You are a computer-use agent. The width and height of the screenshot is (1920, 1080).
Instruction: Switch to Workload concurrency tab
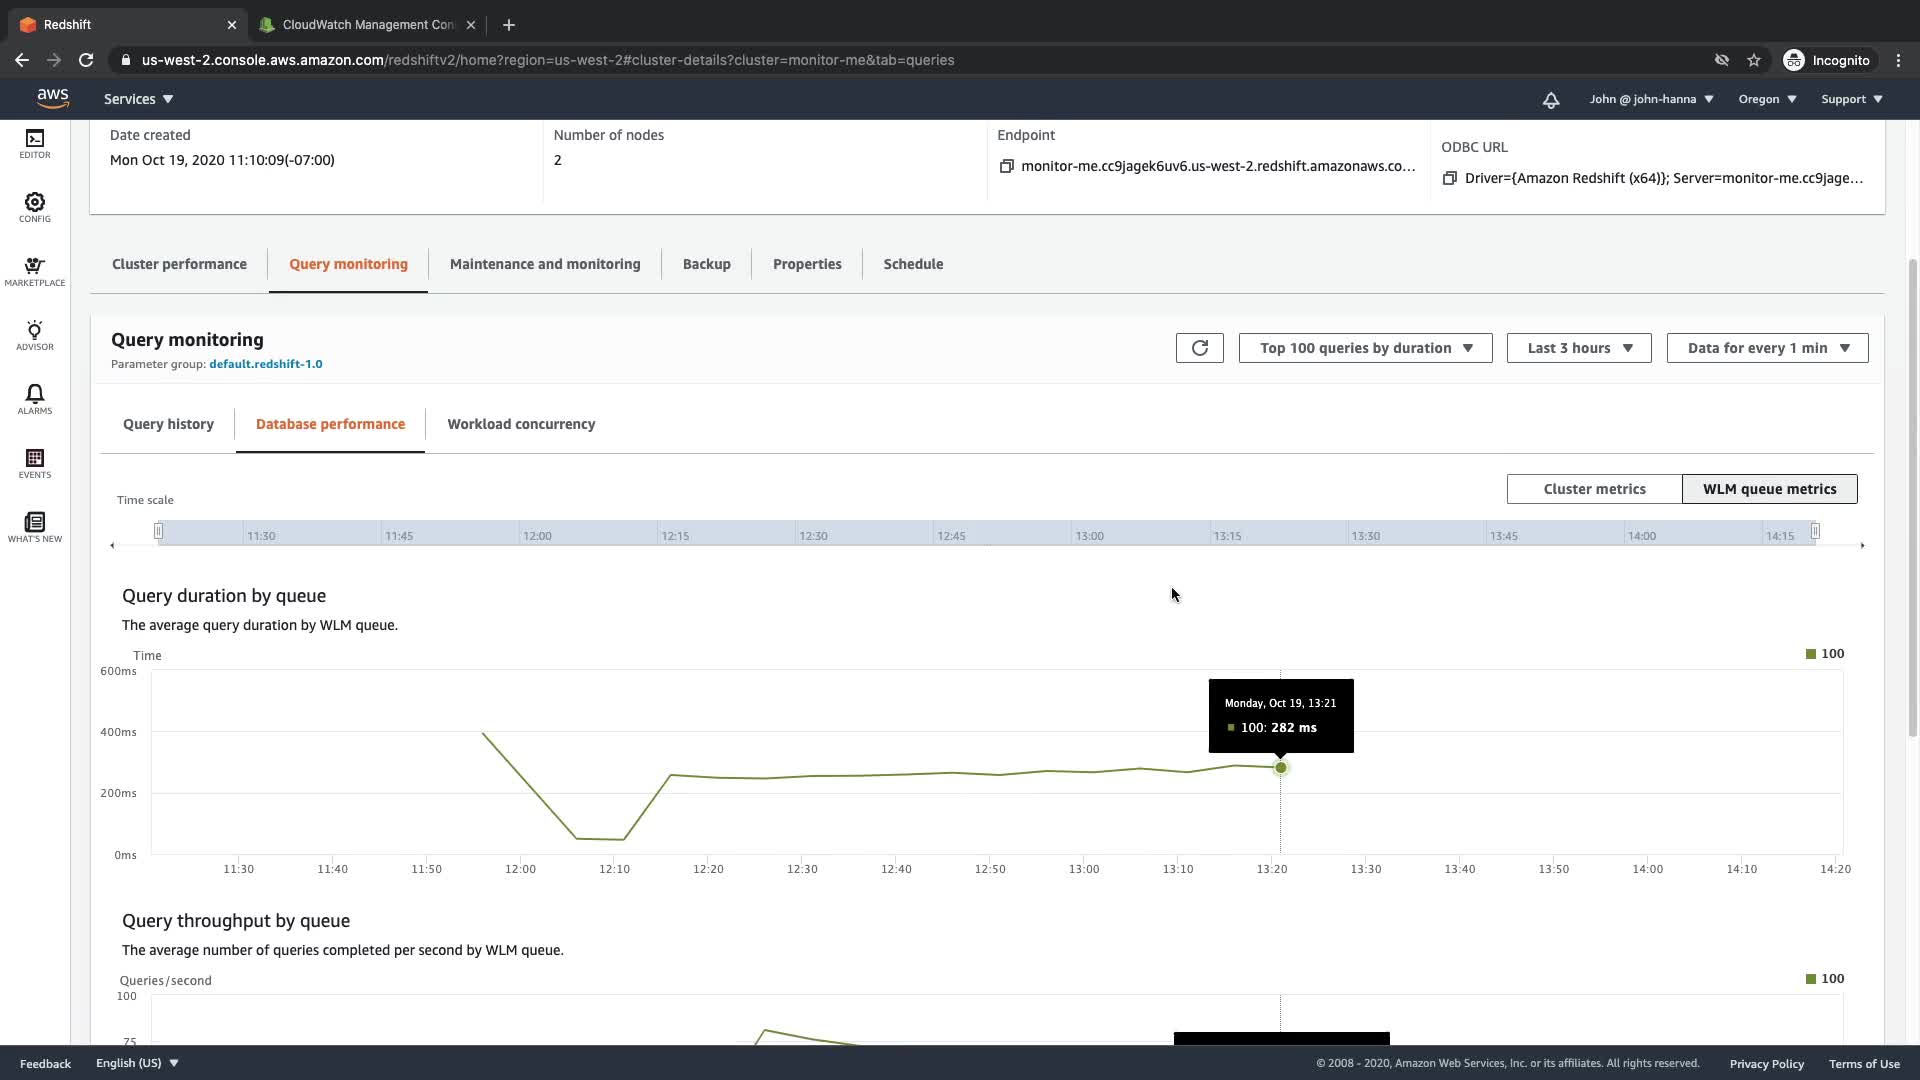pos(521,424)
